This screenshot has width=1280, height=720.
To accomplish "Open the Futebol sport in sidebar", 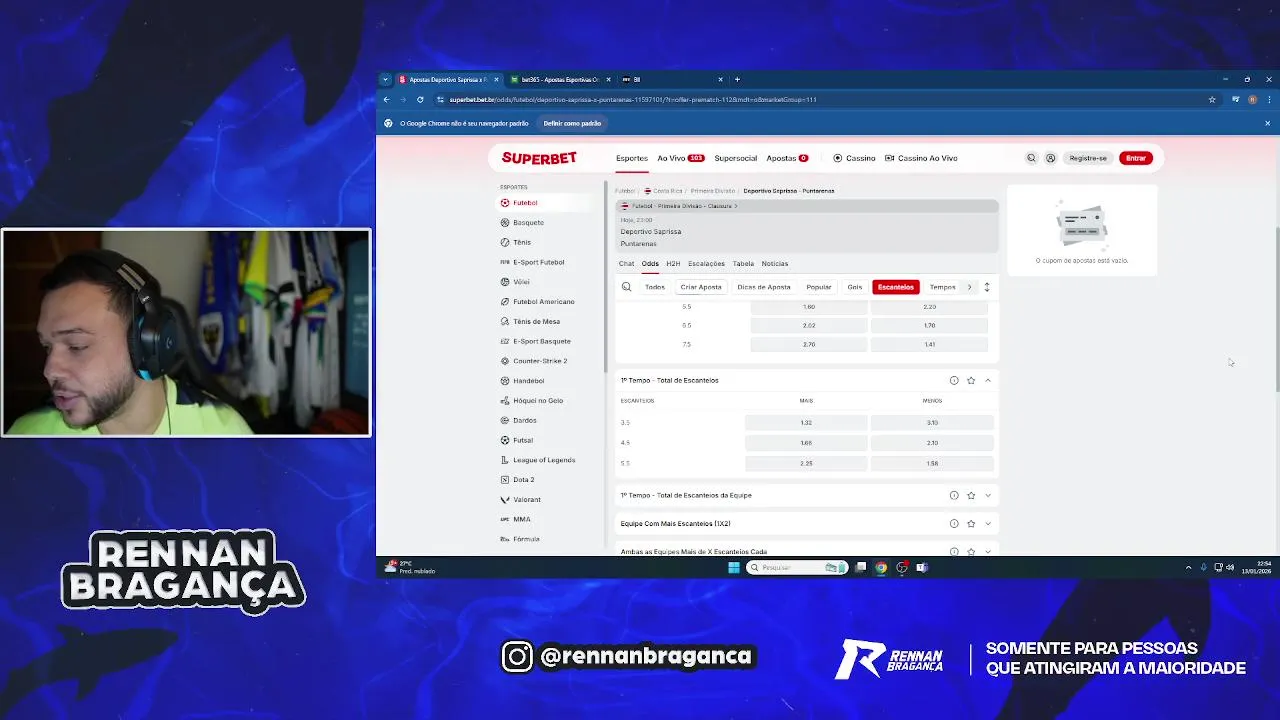I will pos(525,203).
